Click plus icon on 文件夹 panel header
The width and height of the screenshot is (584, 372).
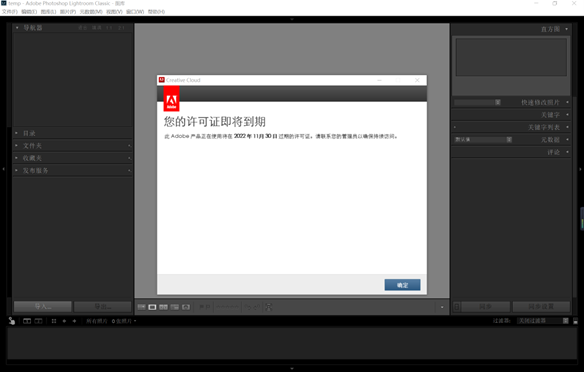pos(129,146)
